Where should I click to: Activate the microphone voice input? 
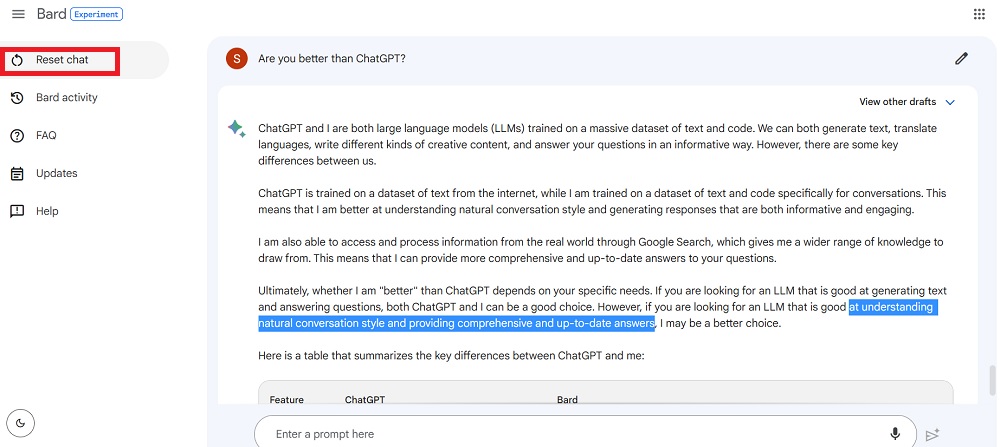[895, 434]
